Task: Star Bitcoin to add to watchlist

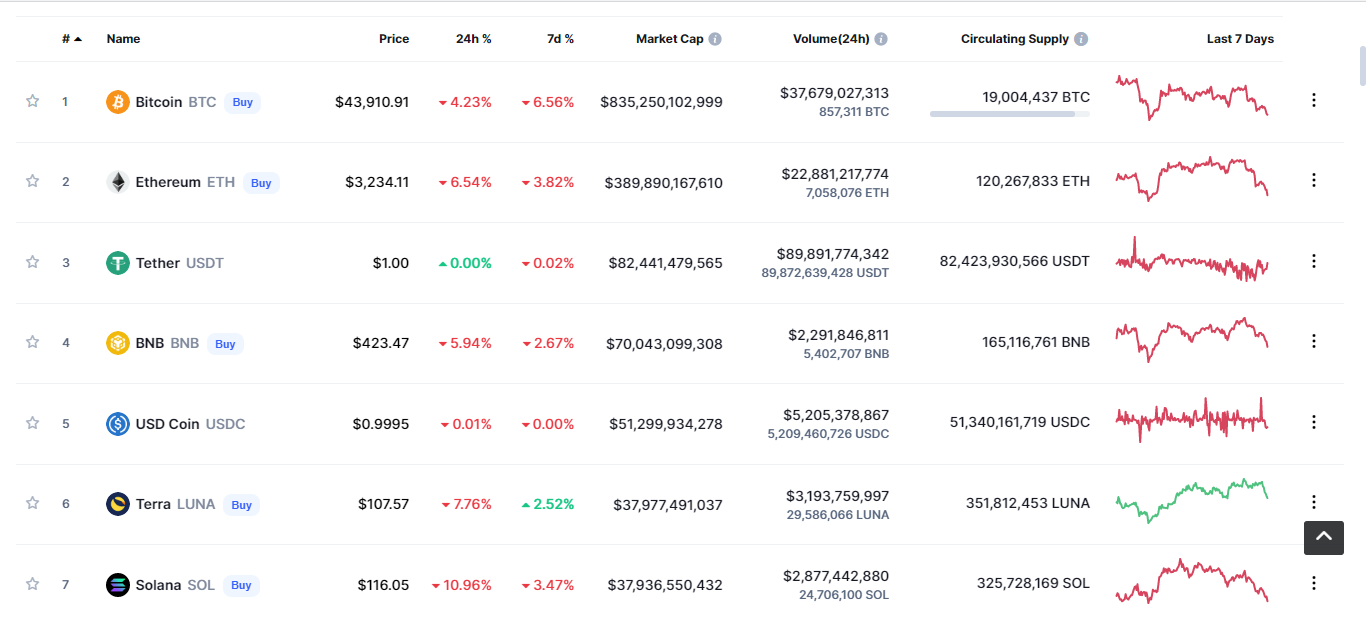Action: click(32, 101)
